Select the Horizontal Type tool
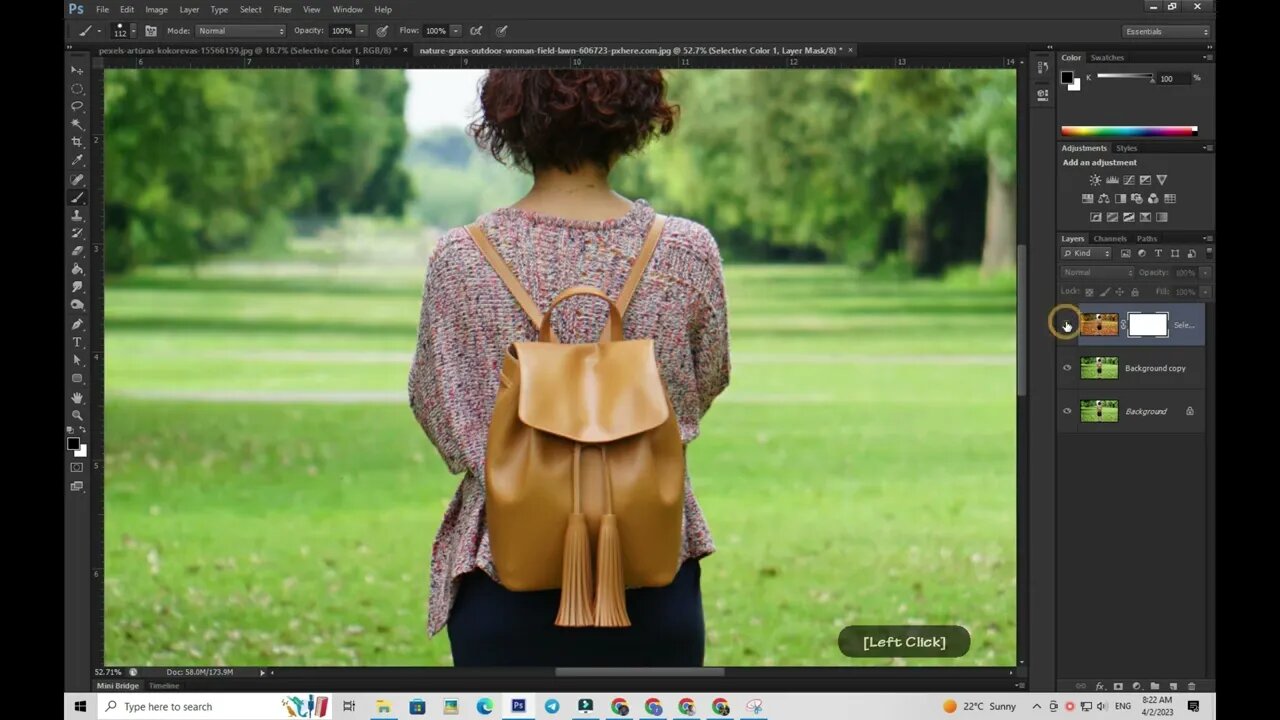Image resolution: width=1280 pixels, height=720 pixels. coord(77,342)
